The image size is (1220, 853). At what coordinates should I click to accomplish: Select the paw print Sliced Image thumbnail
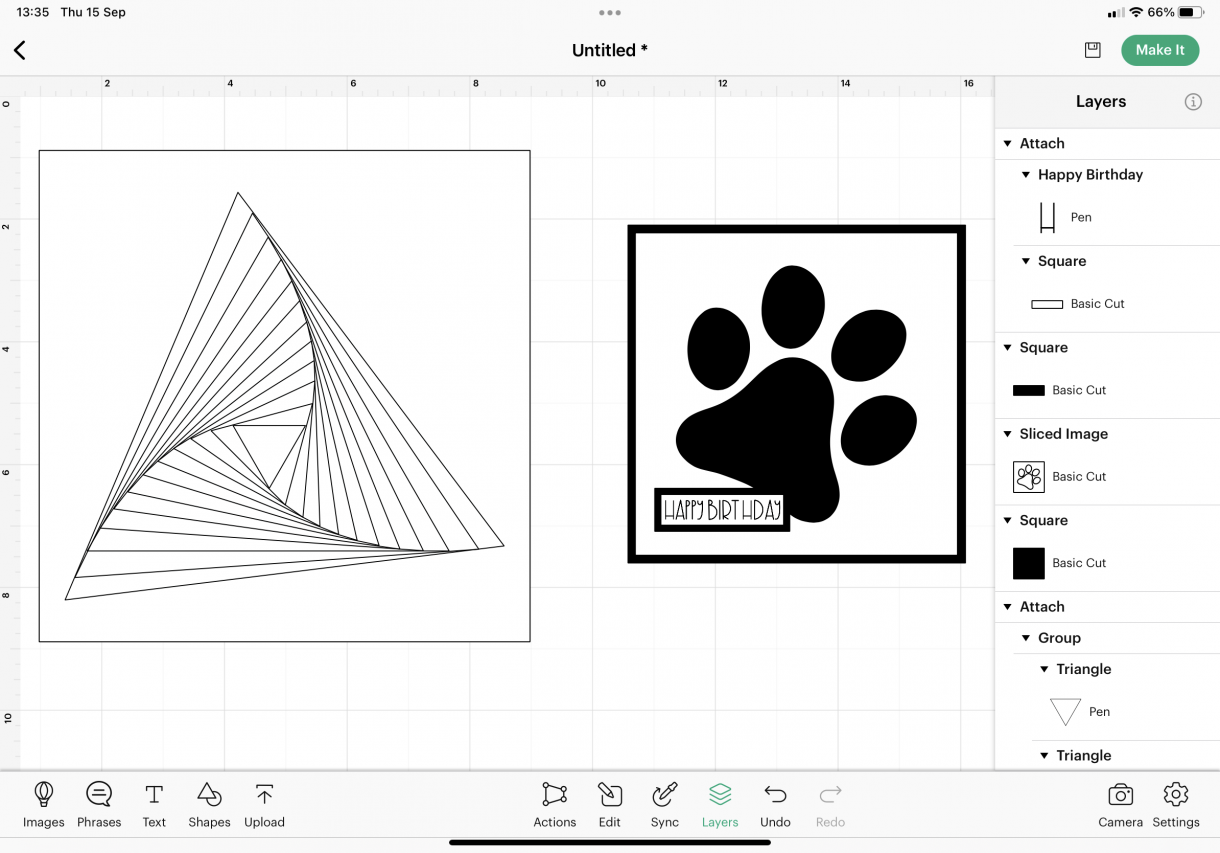(x=1029, y=477)
